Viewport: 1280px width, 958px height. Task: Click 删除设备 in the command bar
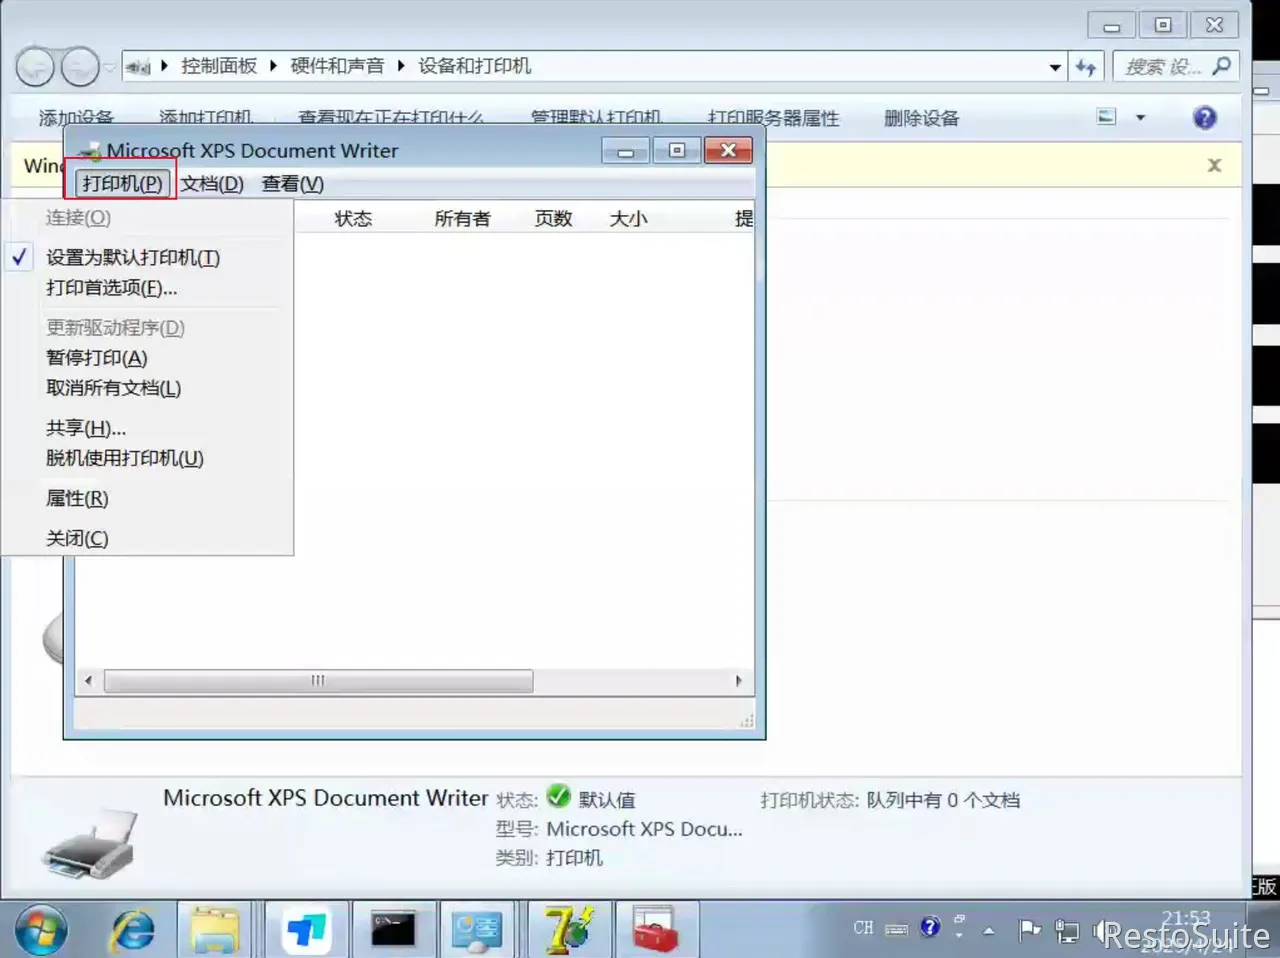pos(921,118)
